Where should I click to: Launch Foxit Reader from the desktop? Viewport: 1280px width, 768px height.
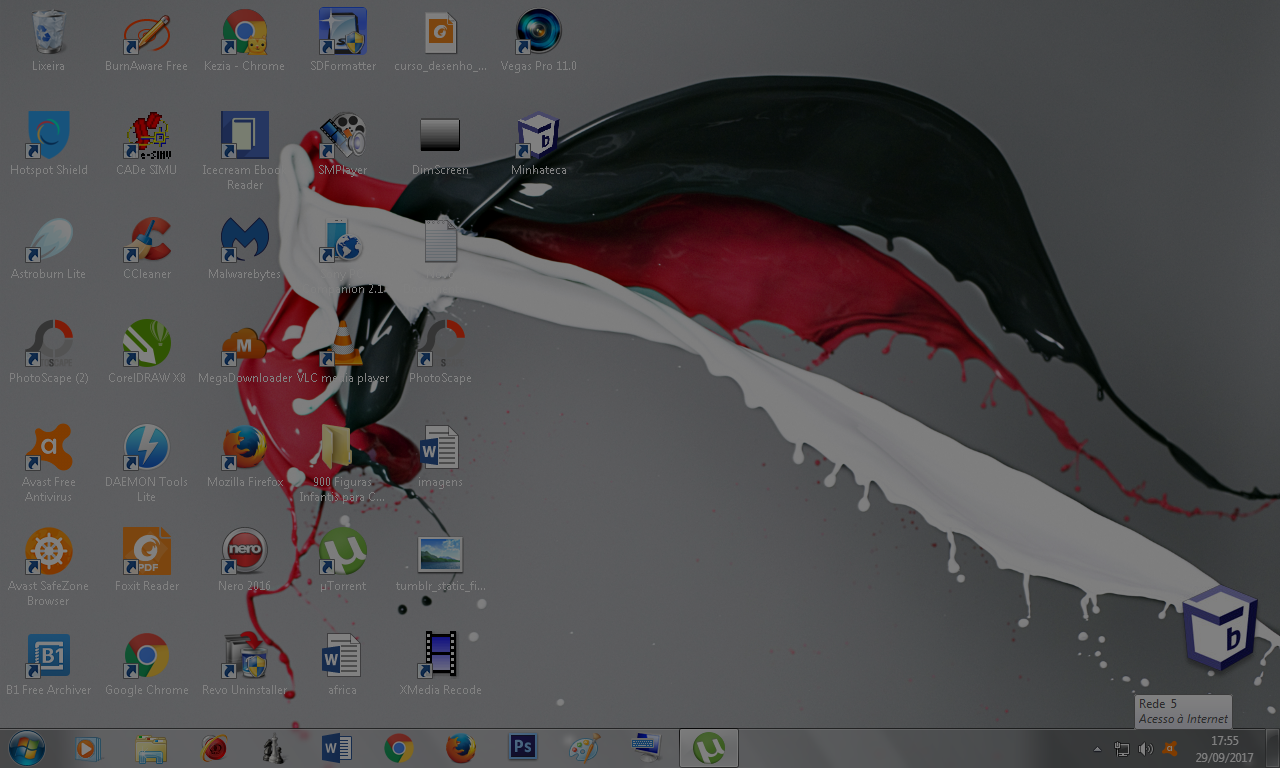coord(146,560)
